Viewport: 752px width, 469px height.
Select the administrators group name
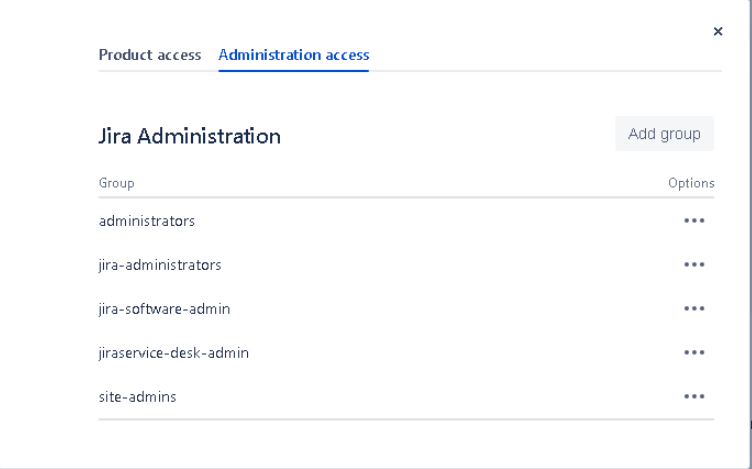point(147,221)
